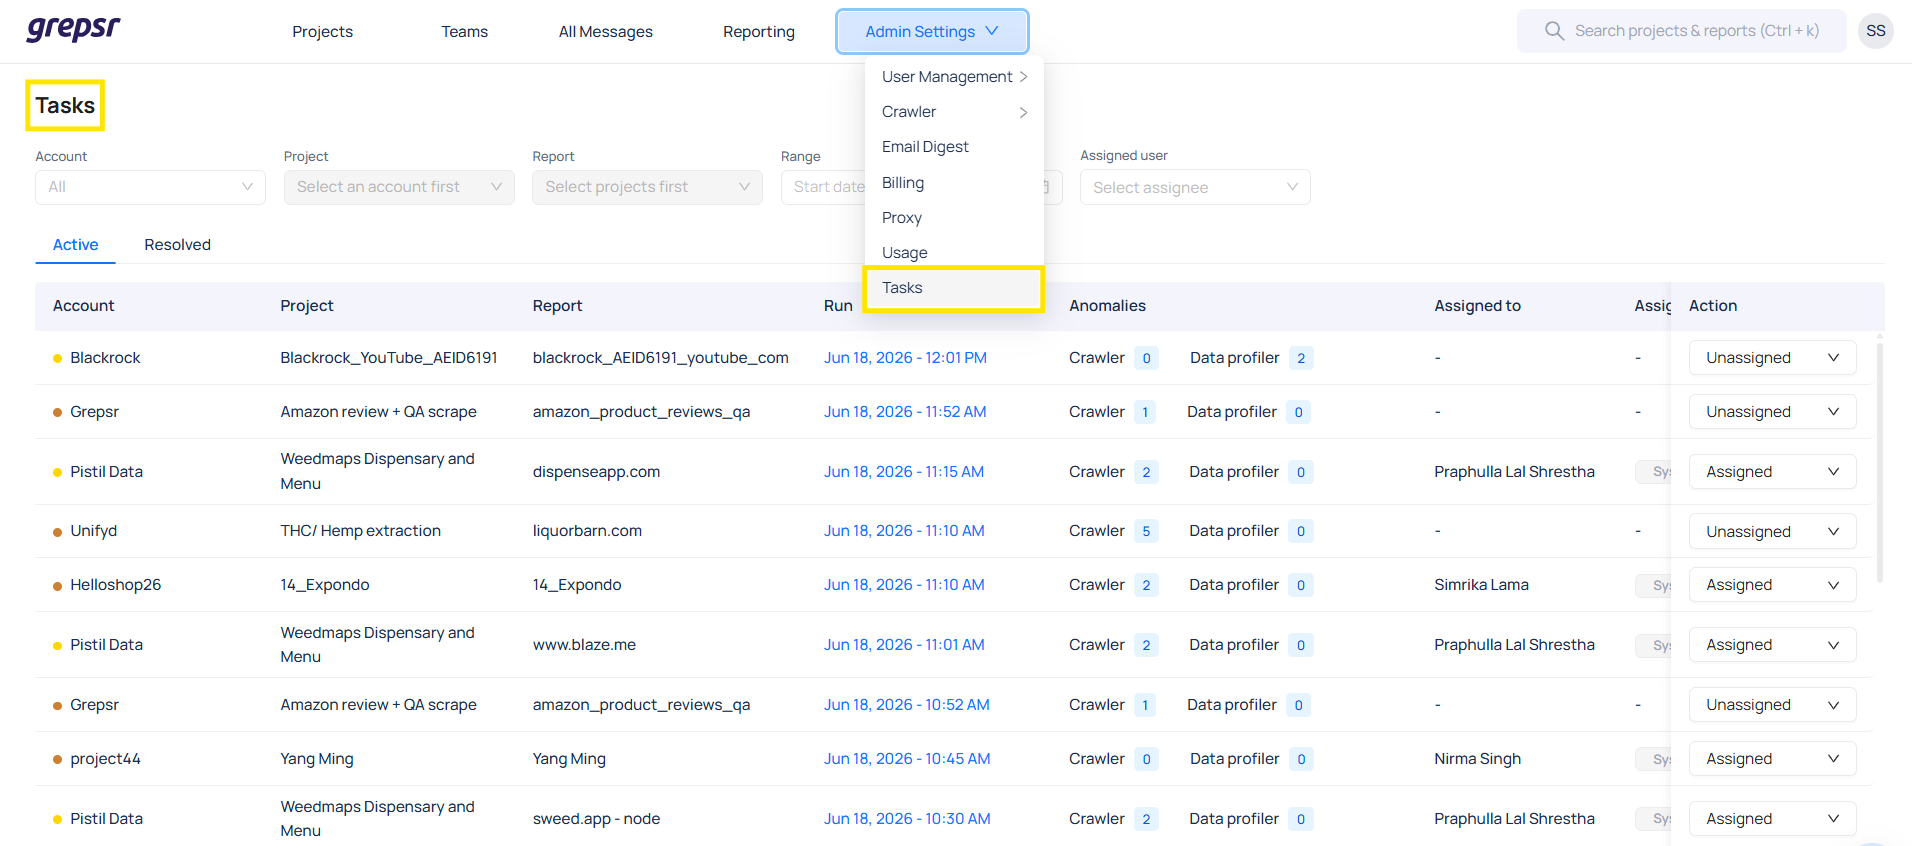1912x846 pixels.
Task: Click the grepsr logo
Action: [x=73, y=29]
